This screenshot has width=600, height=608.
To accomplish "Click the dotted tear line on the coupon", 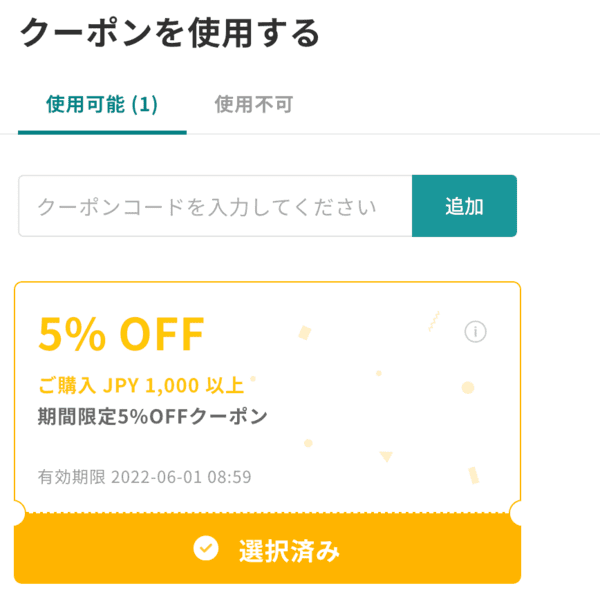I will 267,513.
